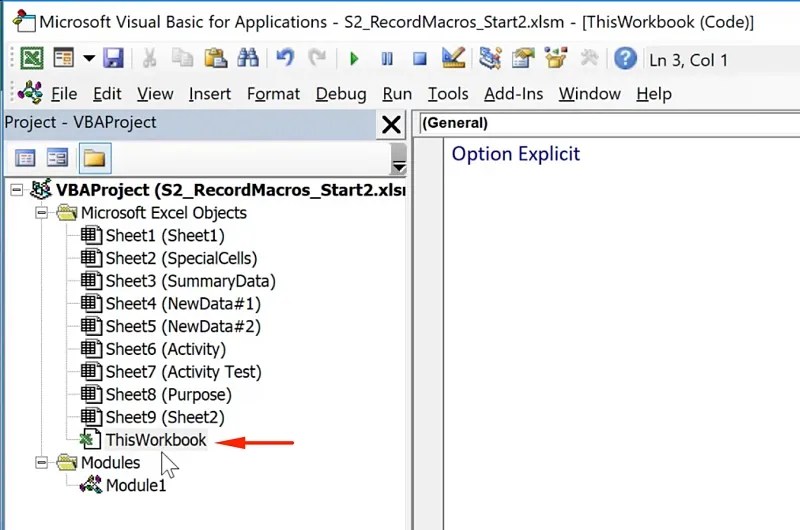Select Sheet2 (SpecialCells) in project tree
Image resolution: width=800 pixels, height=530 pixels.
coord(181,258)
